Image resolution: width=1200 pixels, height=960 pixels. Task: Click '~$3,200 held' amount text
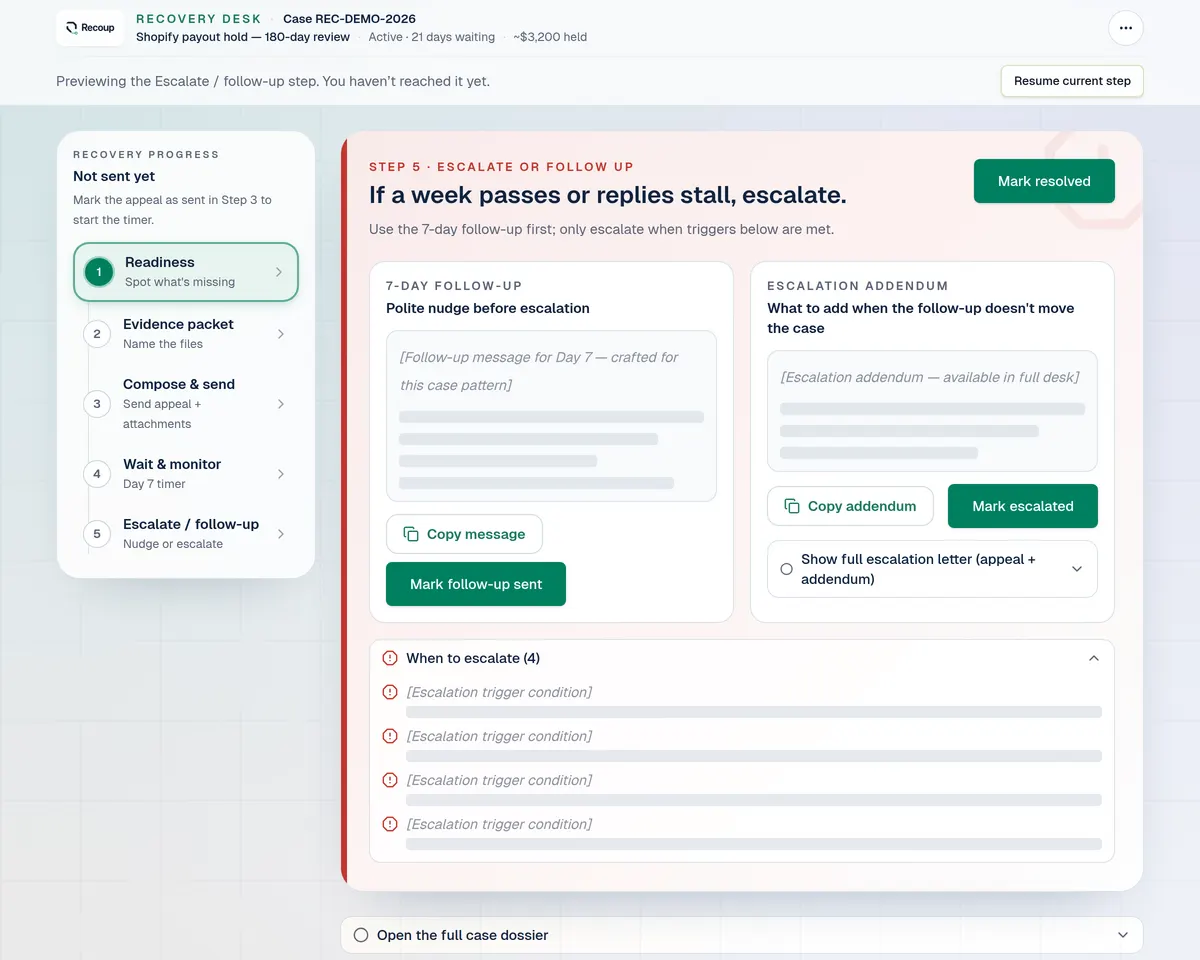click(x=550, y=37)
